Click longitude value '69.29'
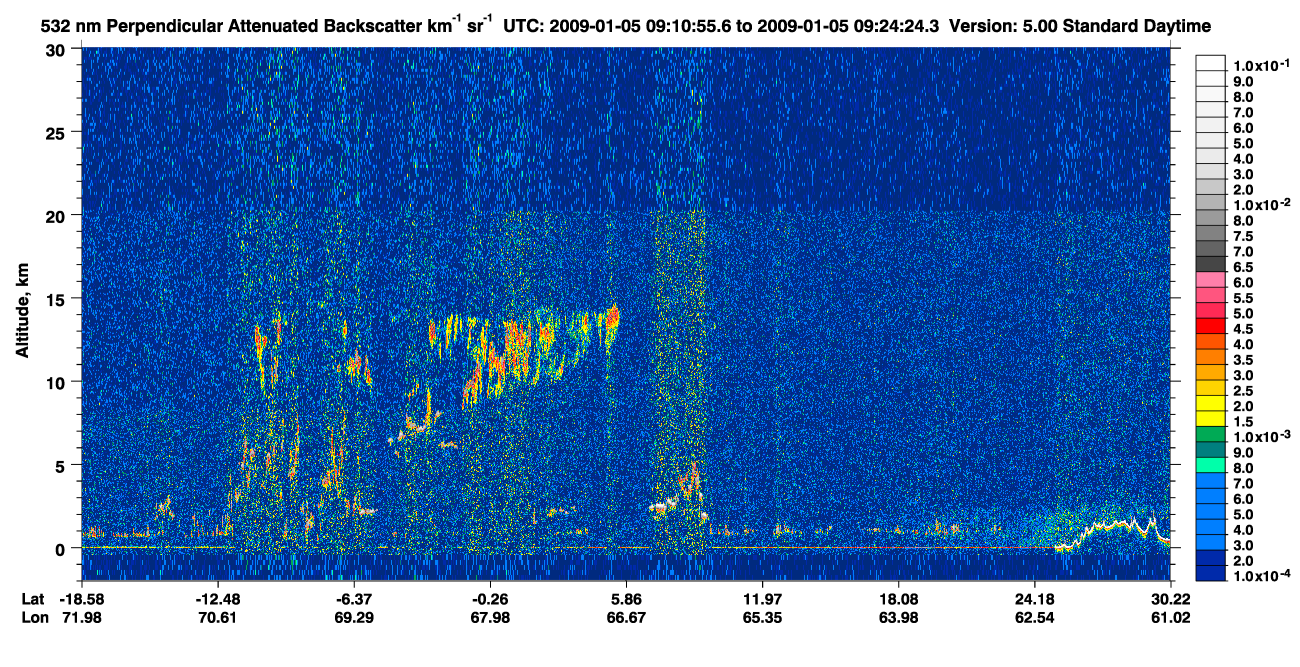This screenshot has width=1300, height=667. click(x=354, y=618)
